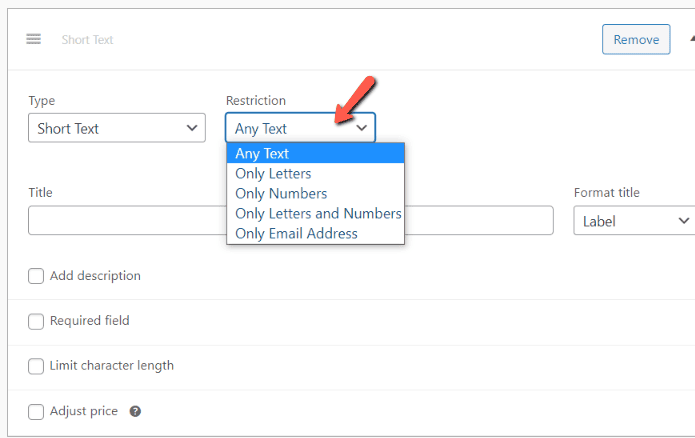
Task: Enable the Add description checkbox
Action: coord(36,276)
